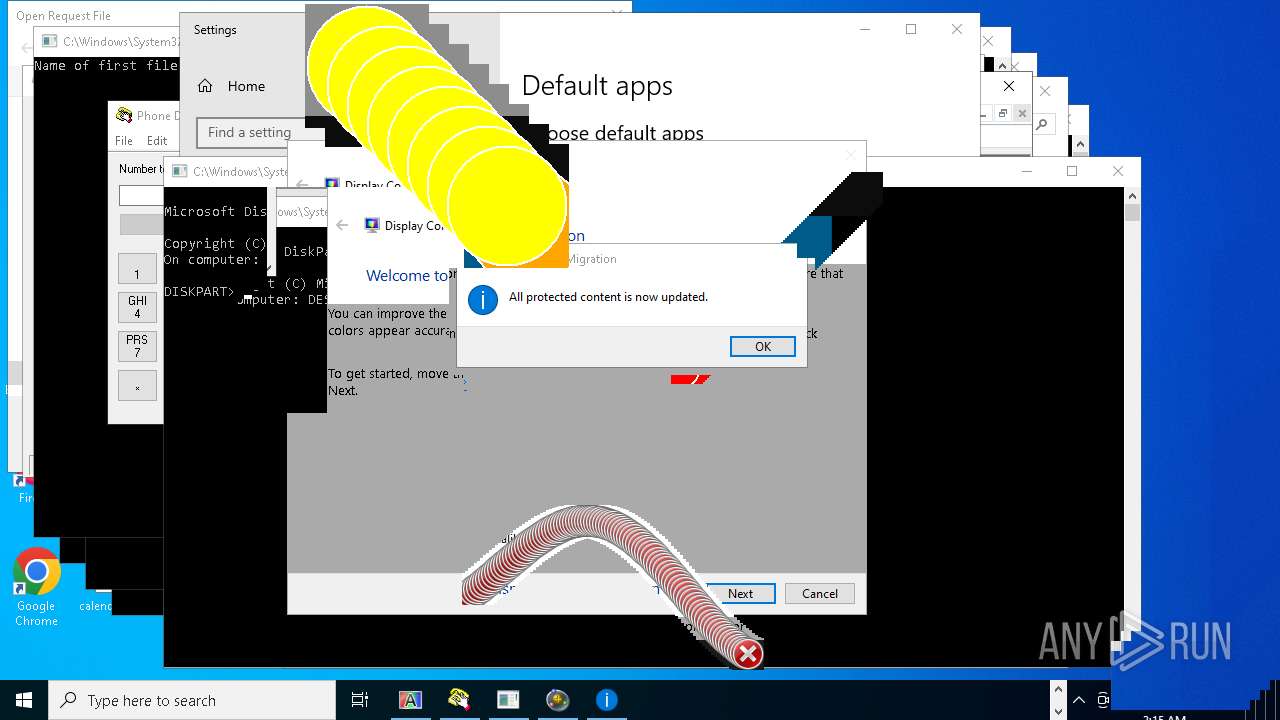Close the background window with the black X
1280x720 pixels.
click(x=1009, y=86)
